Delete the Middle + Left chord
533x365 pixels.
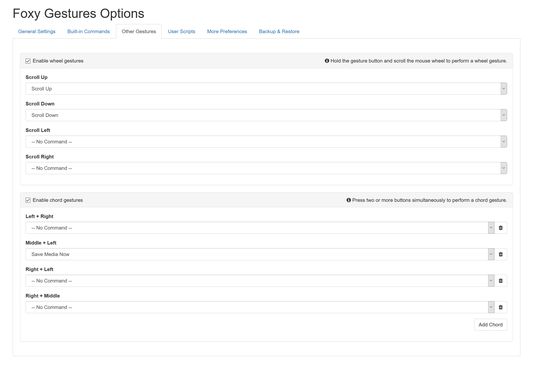click(x=500, y=254)
